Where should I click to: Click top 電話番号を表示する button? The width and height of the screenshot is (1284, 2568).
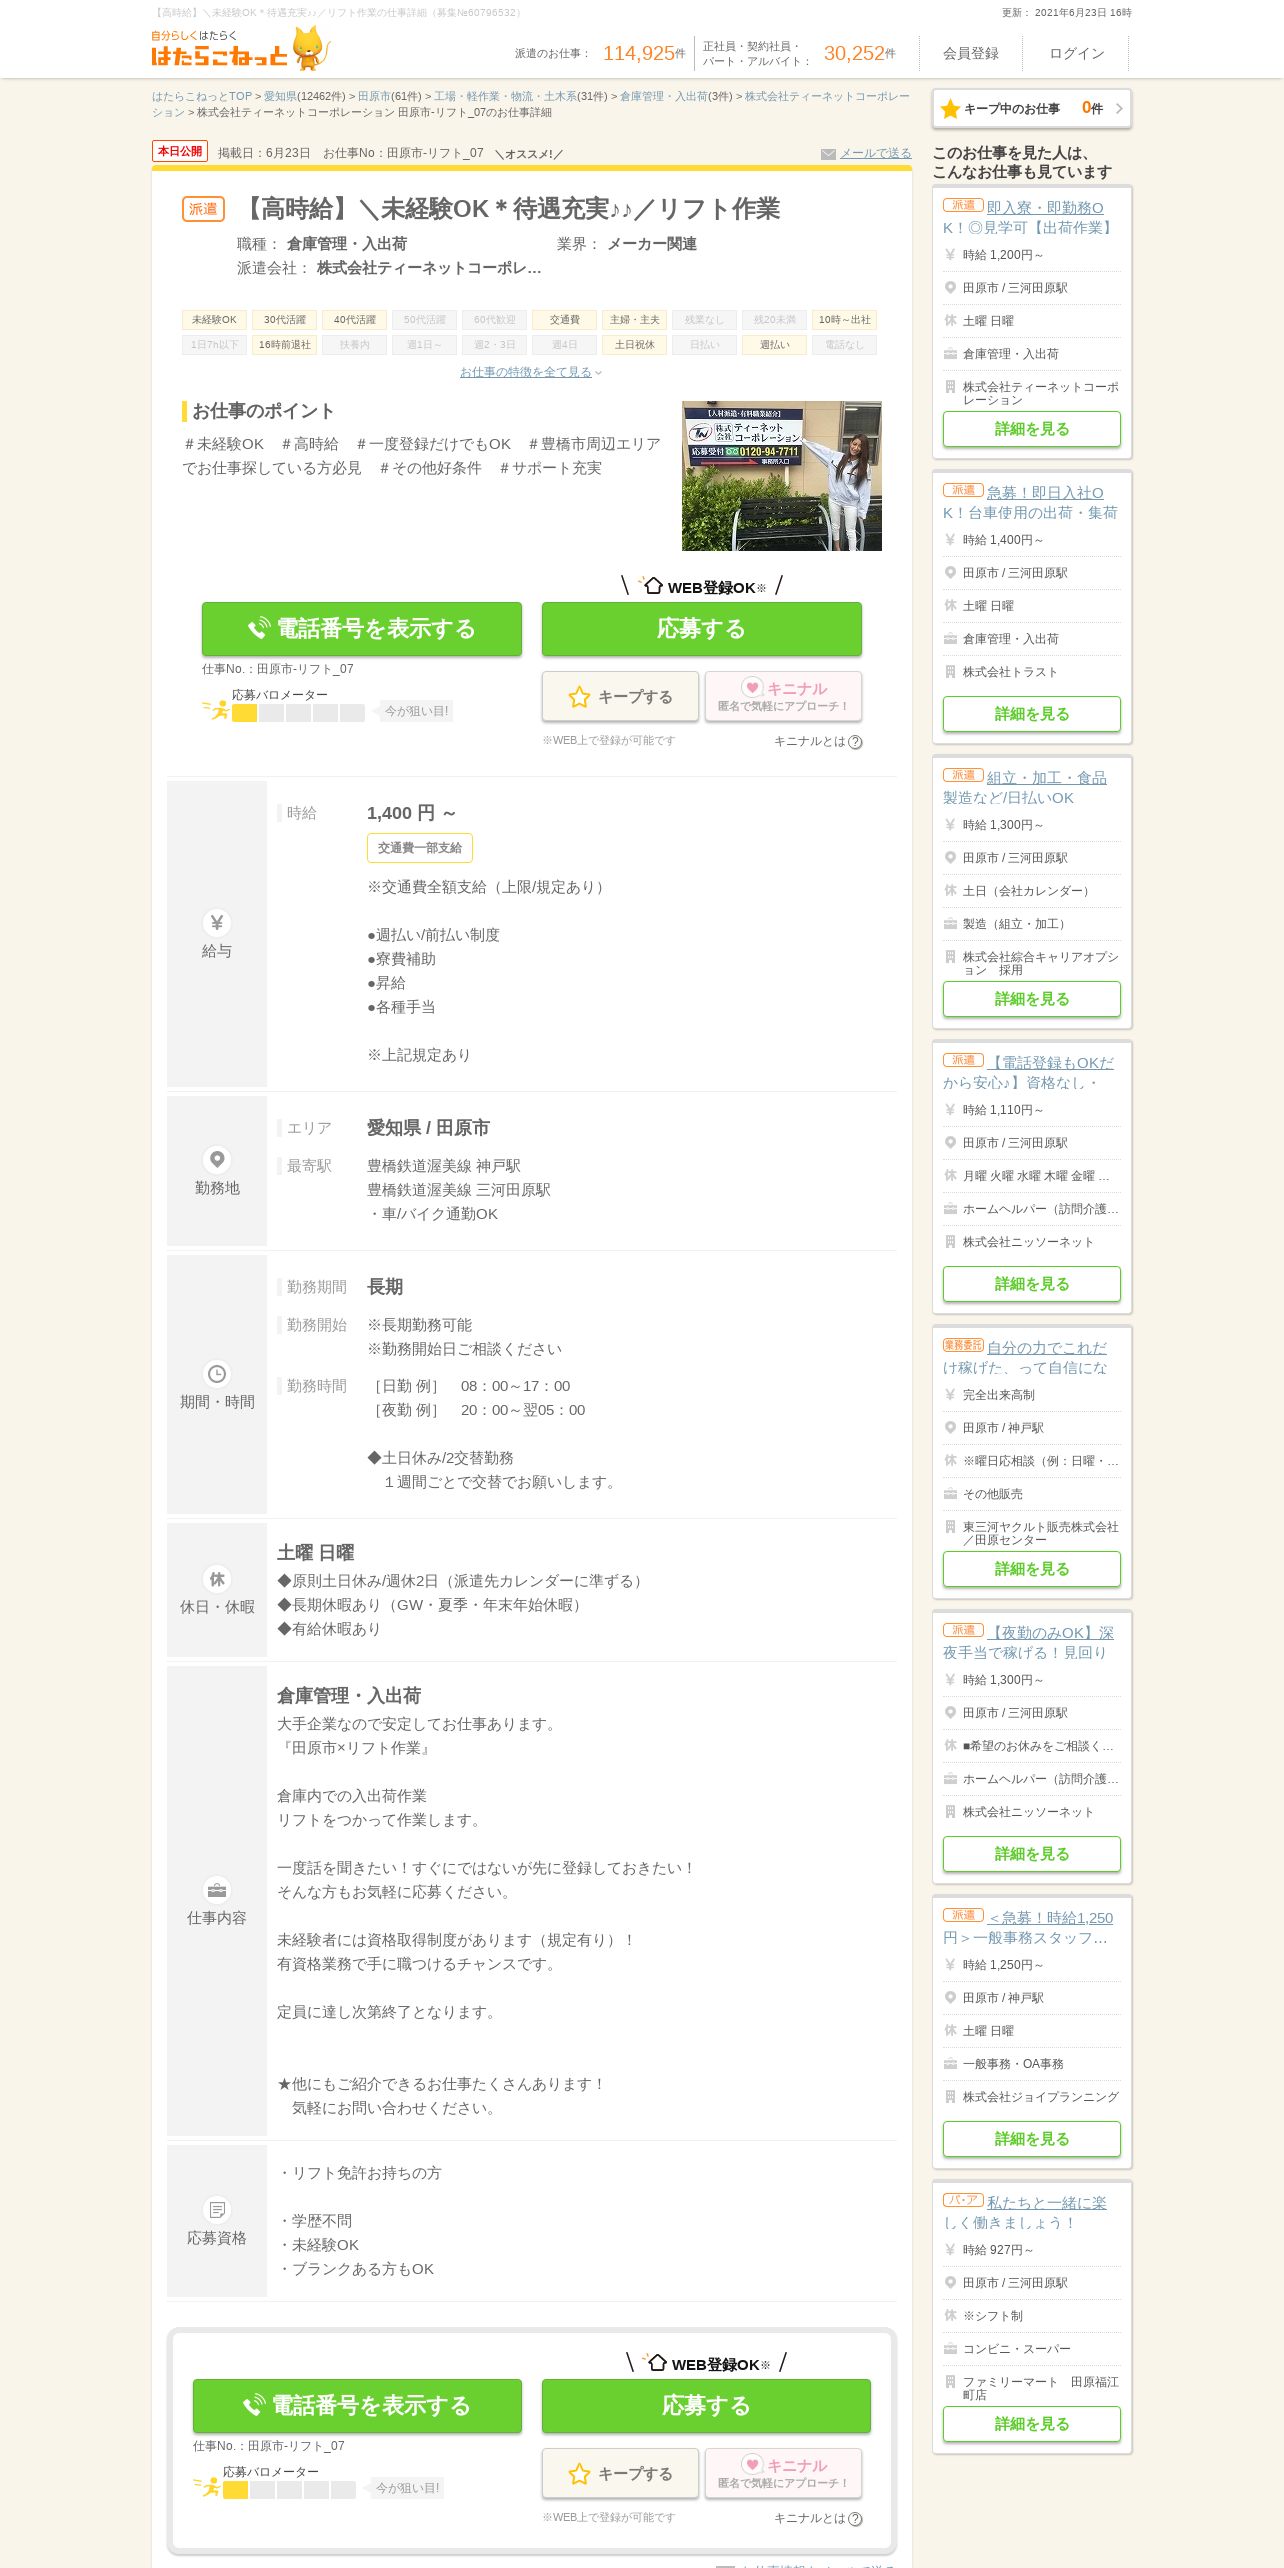click(x=361, y=629)
